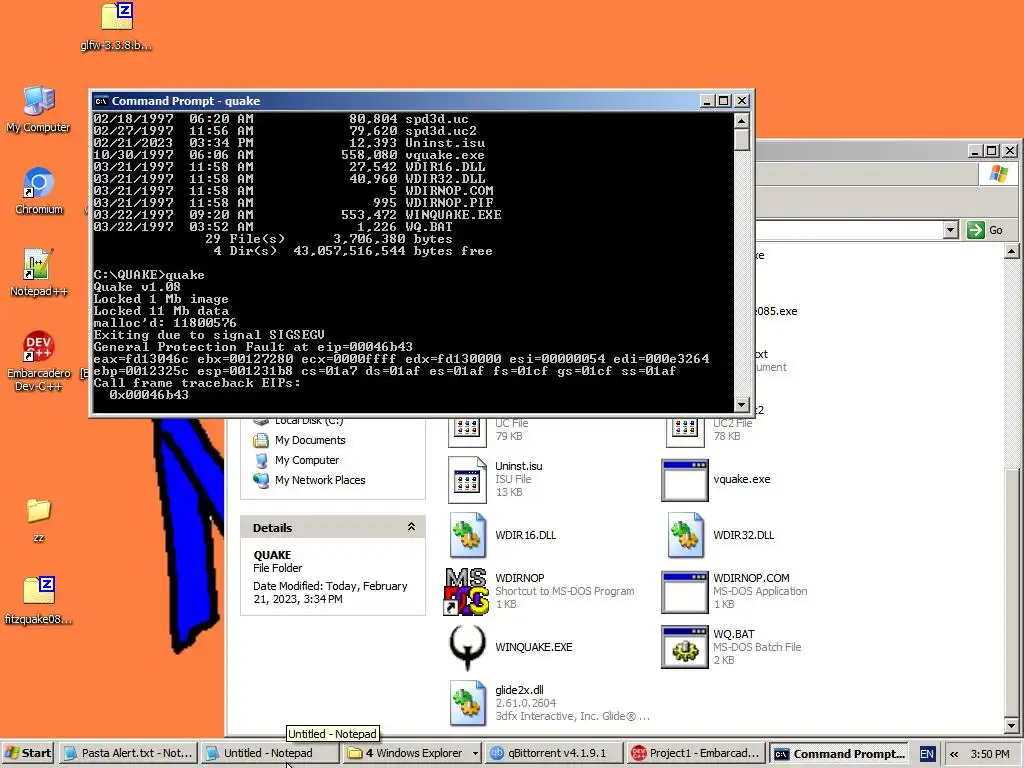1024x768 pixels.
Task: Switch to qBittorrent v4.1.9.1 taskbar button
Action: pos(552,754)
